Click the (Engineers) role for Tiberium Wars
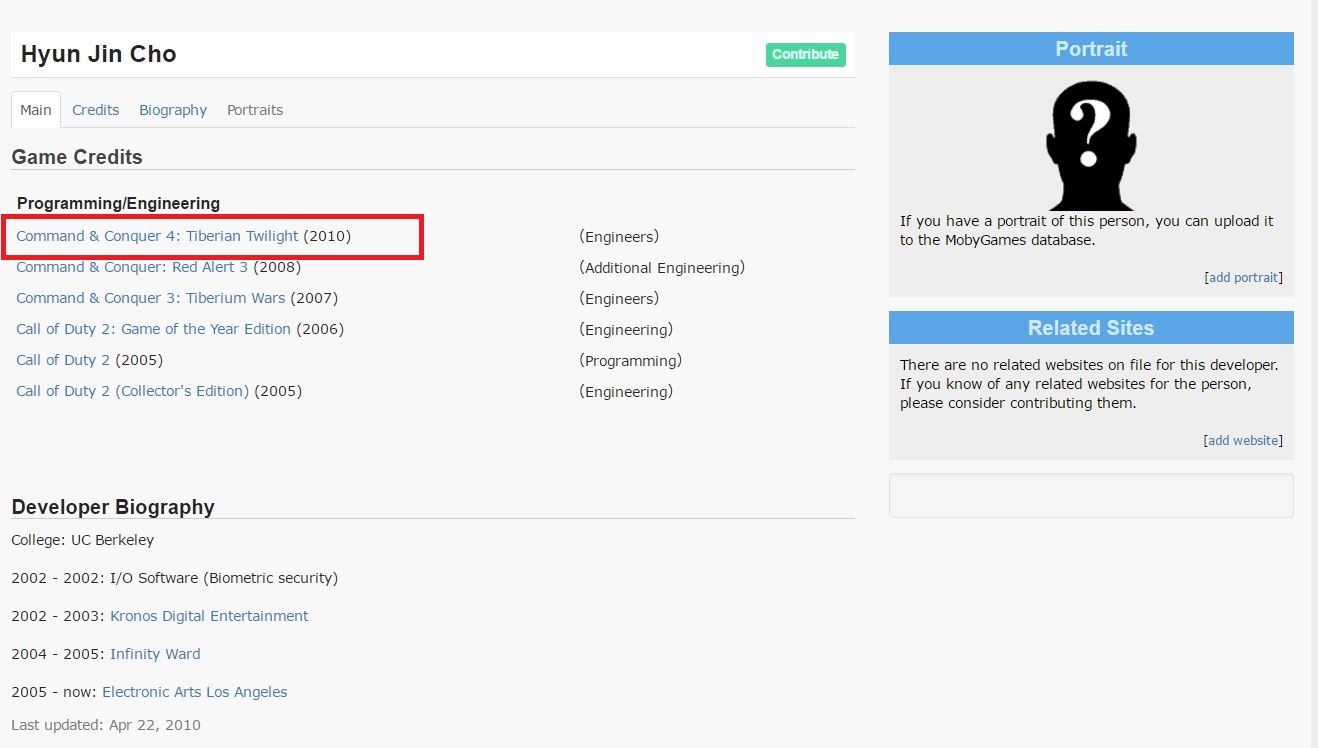 click(619, 299)
